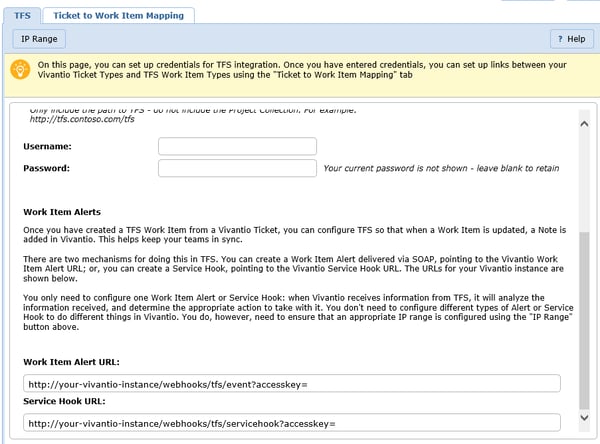
Task: Click the scrollbar up arrow
Action: [x=585, y=120]
